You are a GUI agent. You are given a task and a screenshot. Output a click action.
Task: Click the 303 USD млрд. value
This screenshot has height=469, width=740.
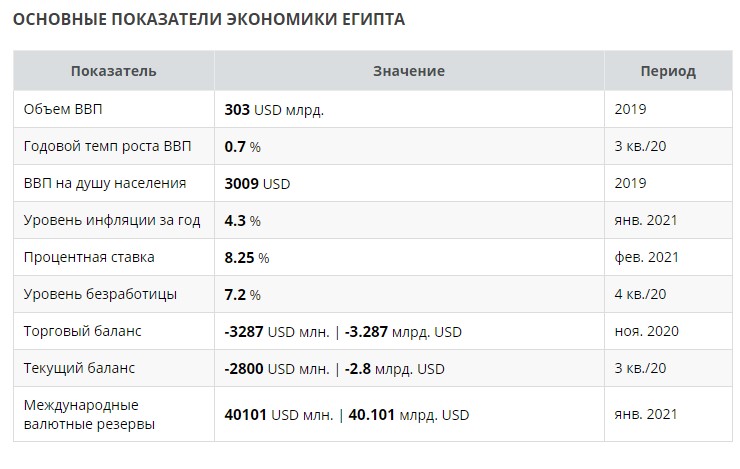pos(274,109)
